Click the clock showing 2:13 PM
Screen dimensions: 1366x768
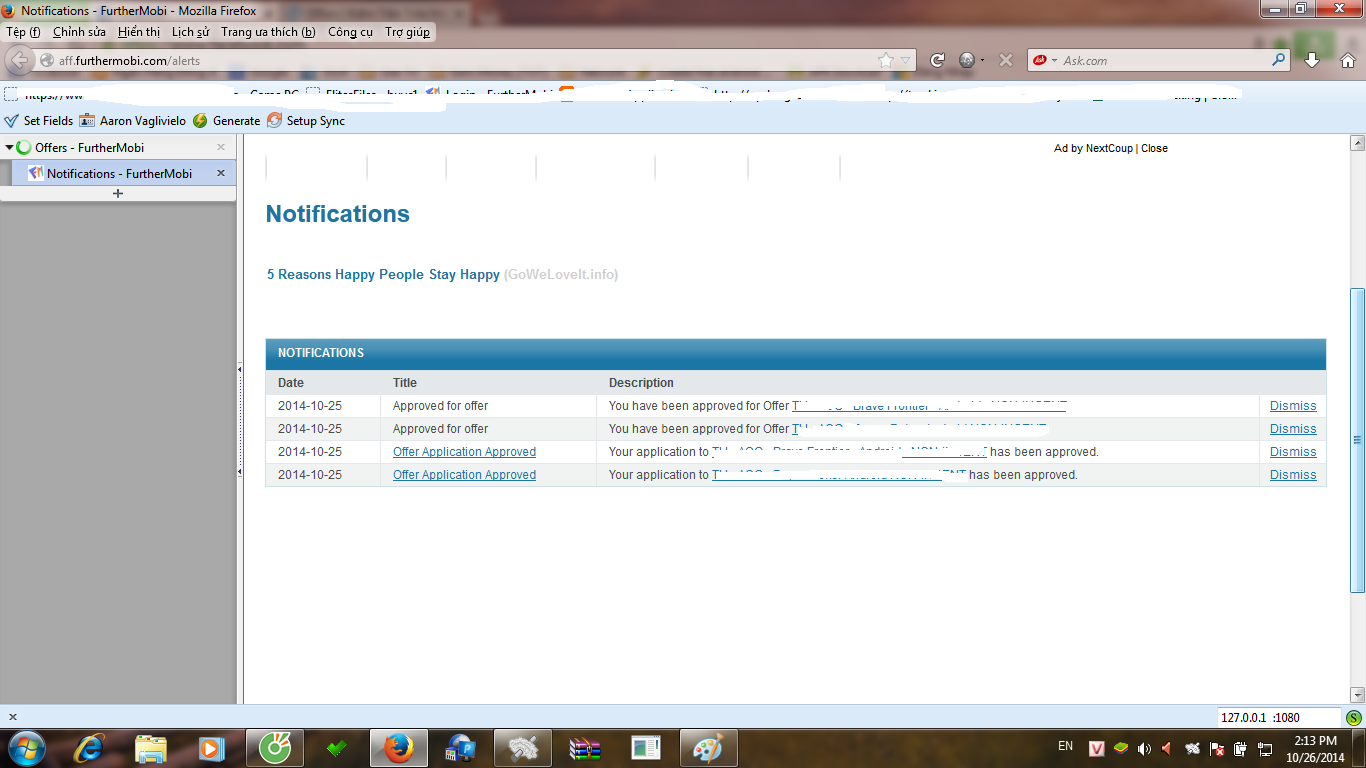pos(1315,741)
